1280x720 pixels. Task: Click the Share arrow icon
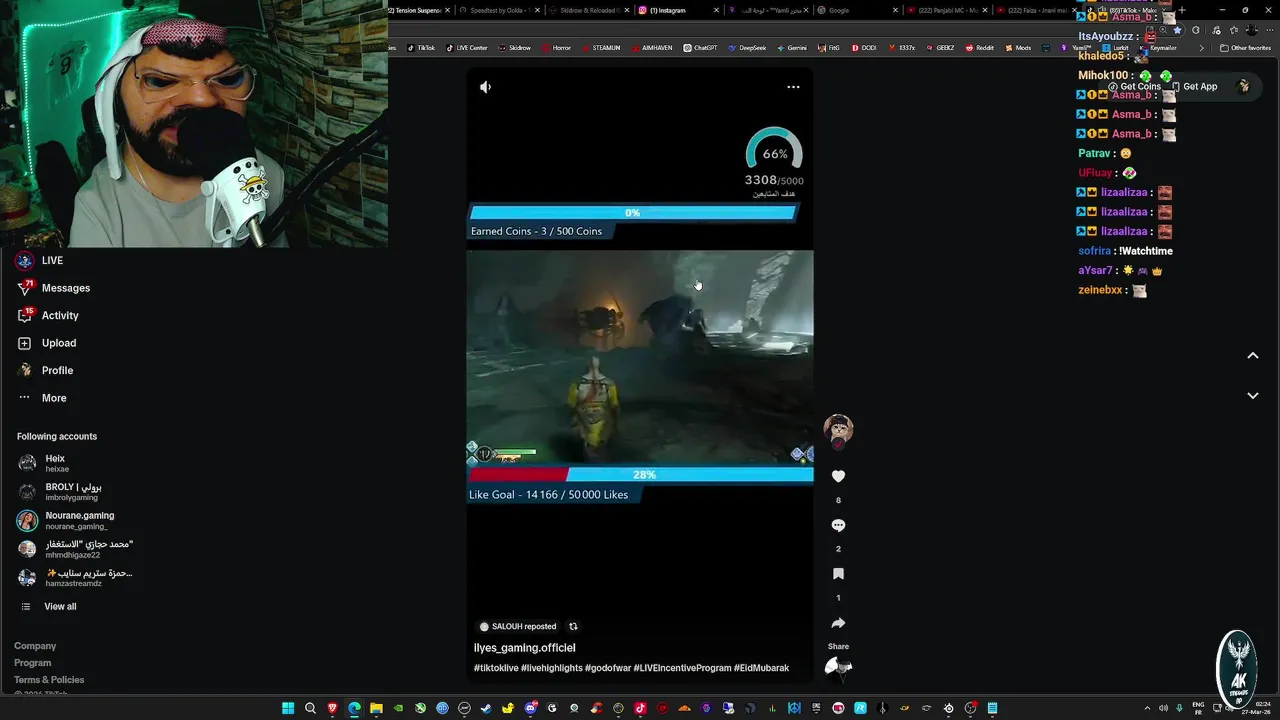(x=838, y=623)
